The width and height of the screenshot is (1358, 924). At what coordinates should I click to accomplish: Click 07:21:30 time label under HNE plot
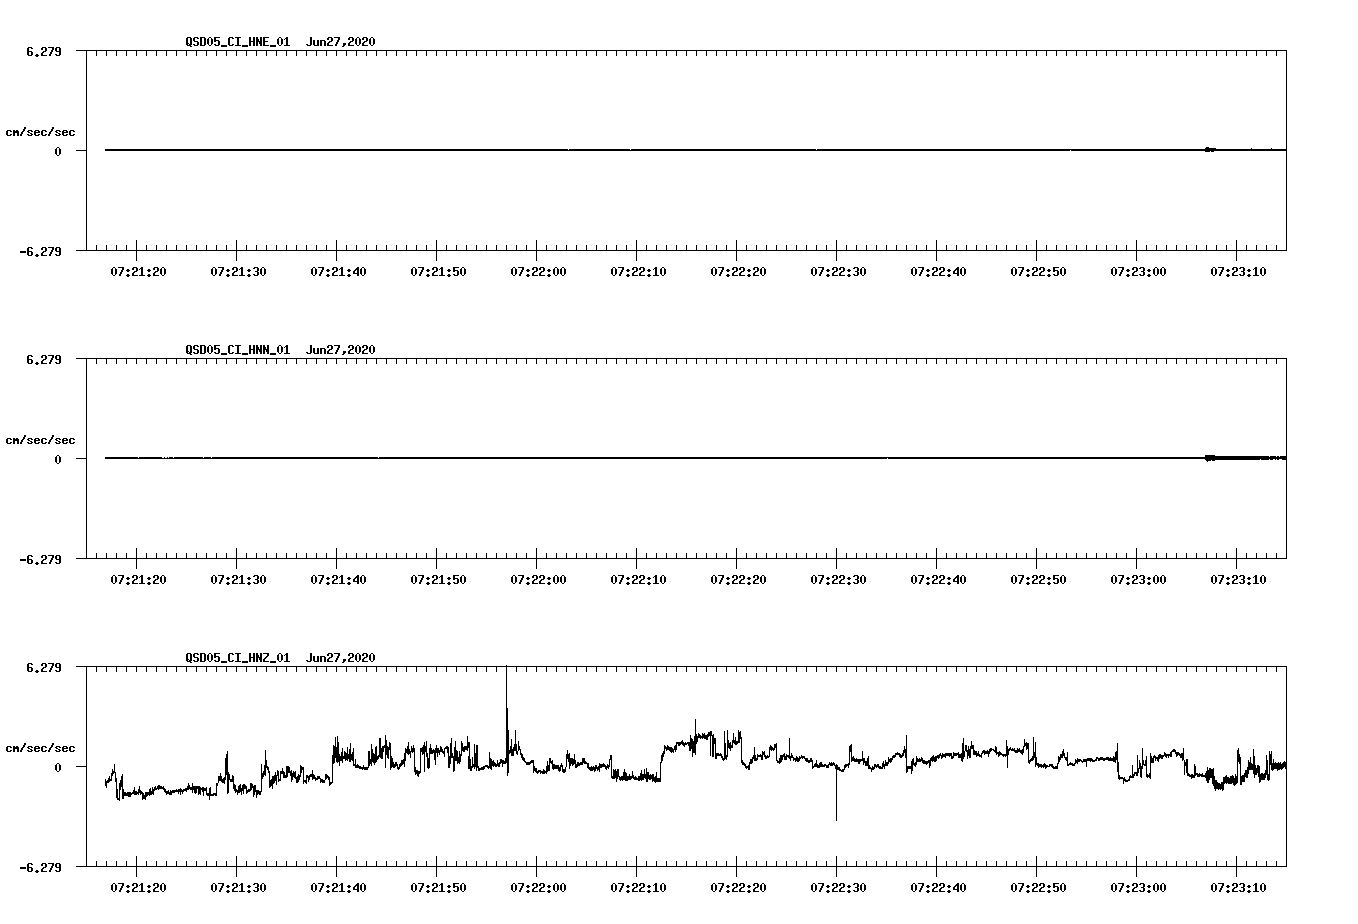(238, 271)
